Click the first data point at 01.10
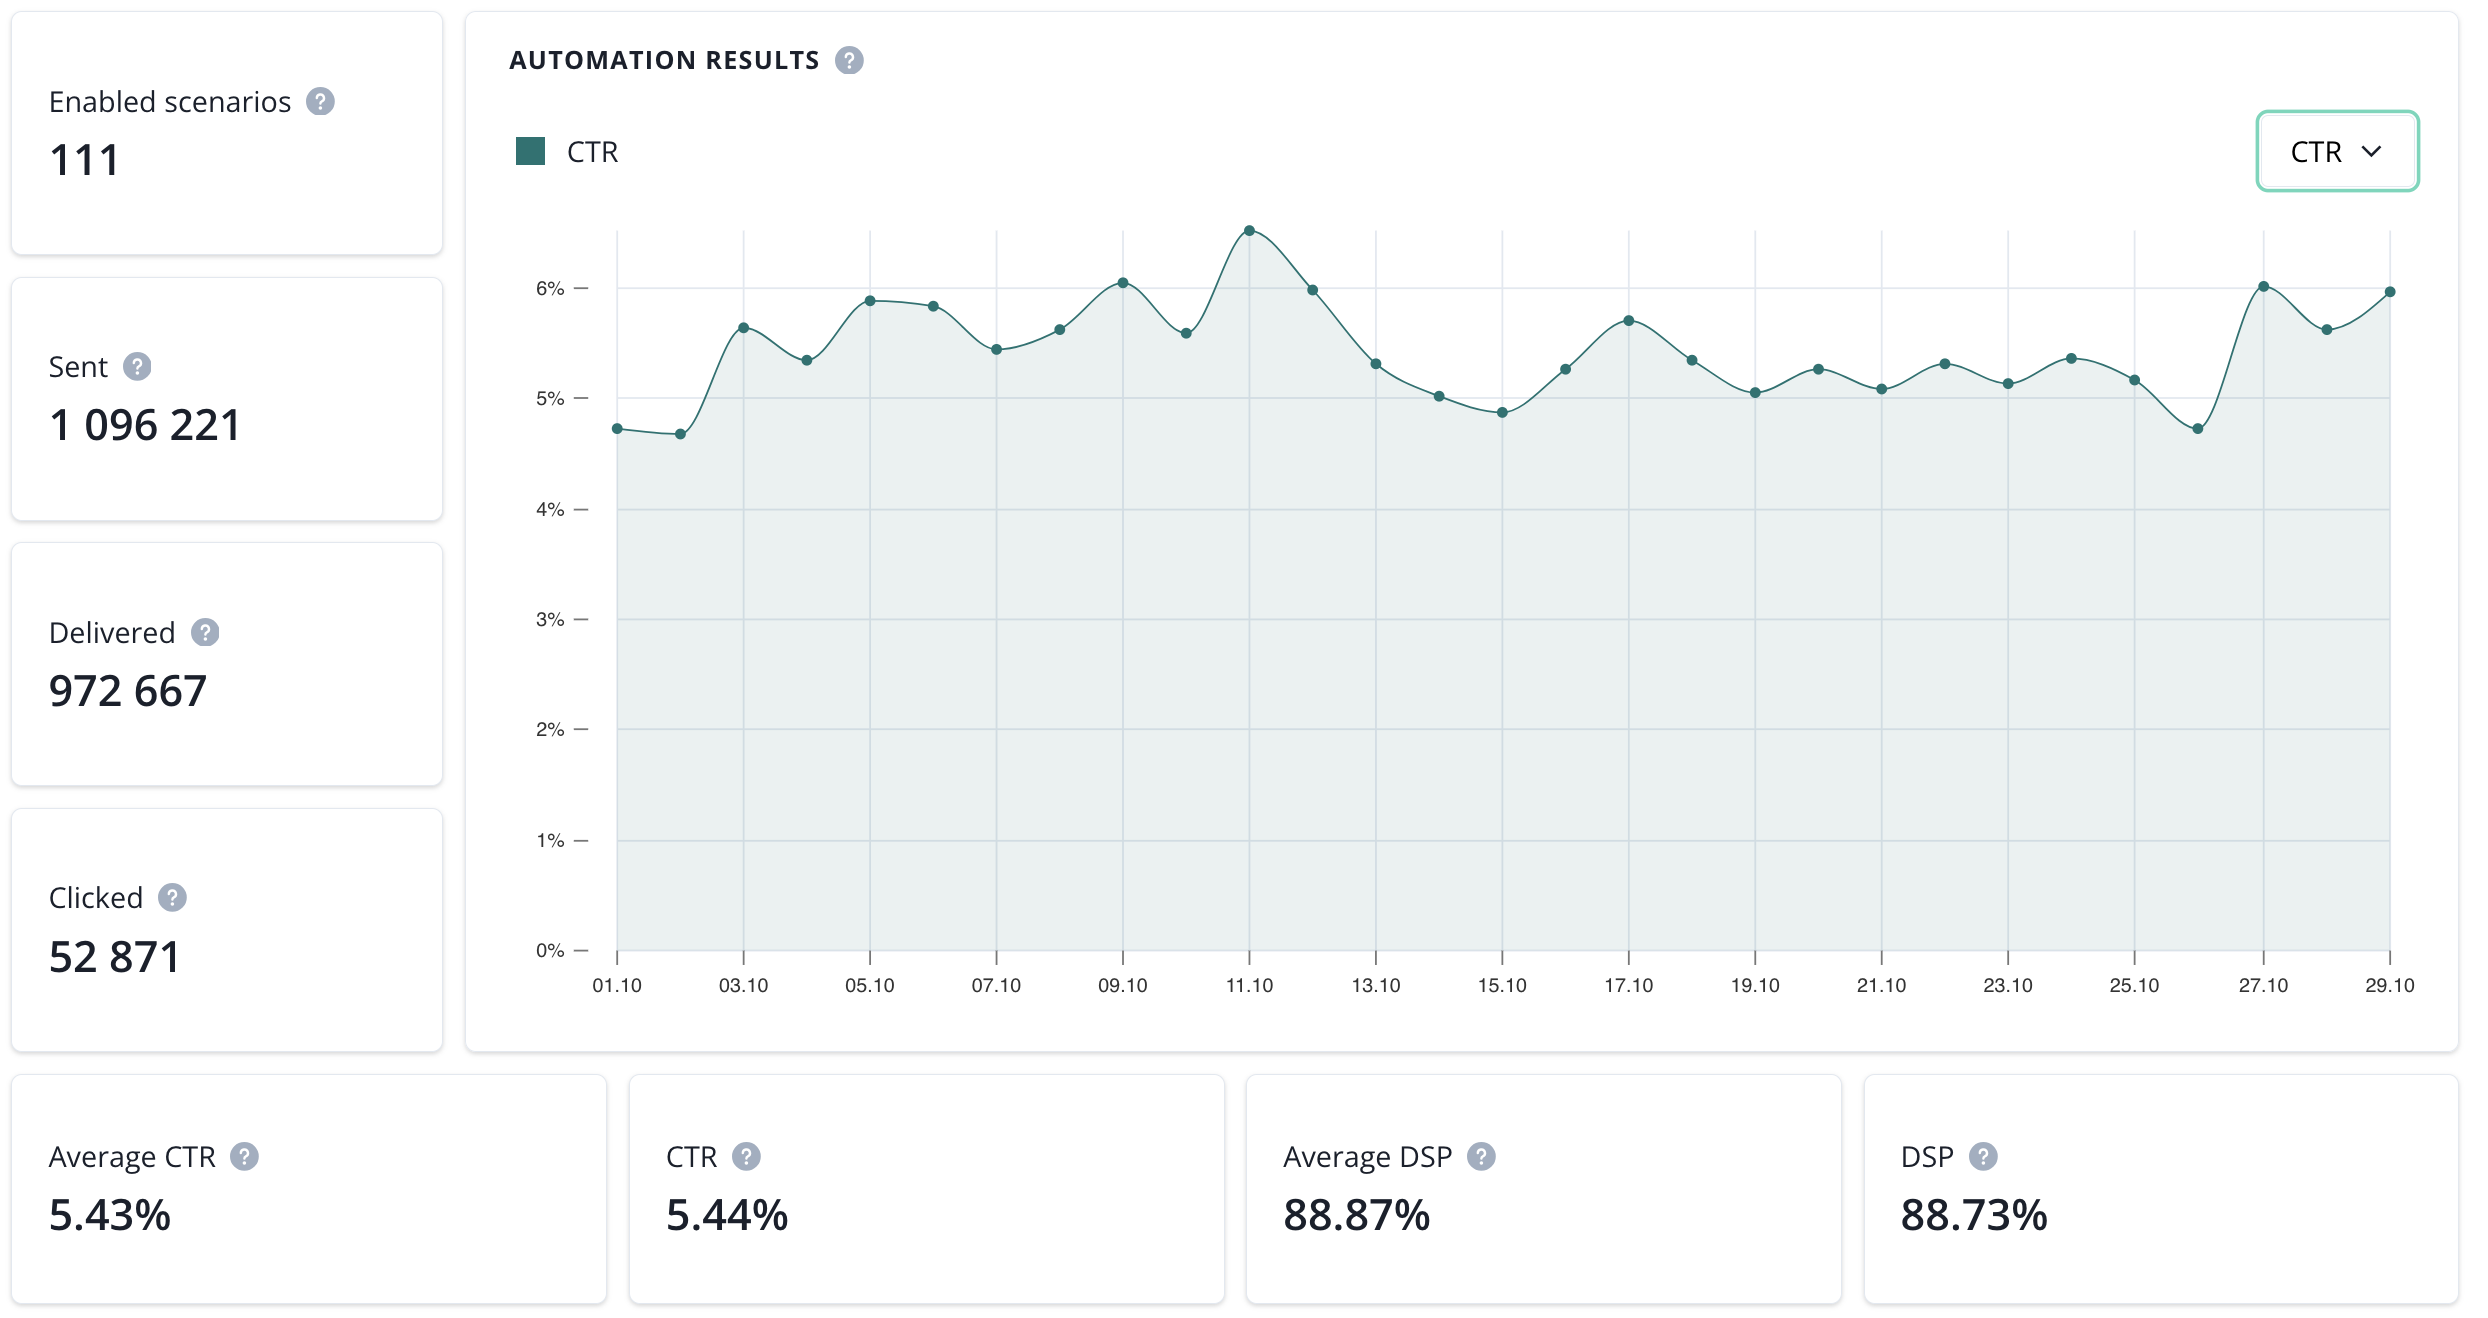The height and width of the screenshot is (1318, 2488). (617, 429)
